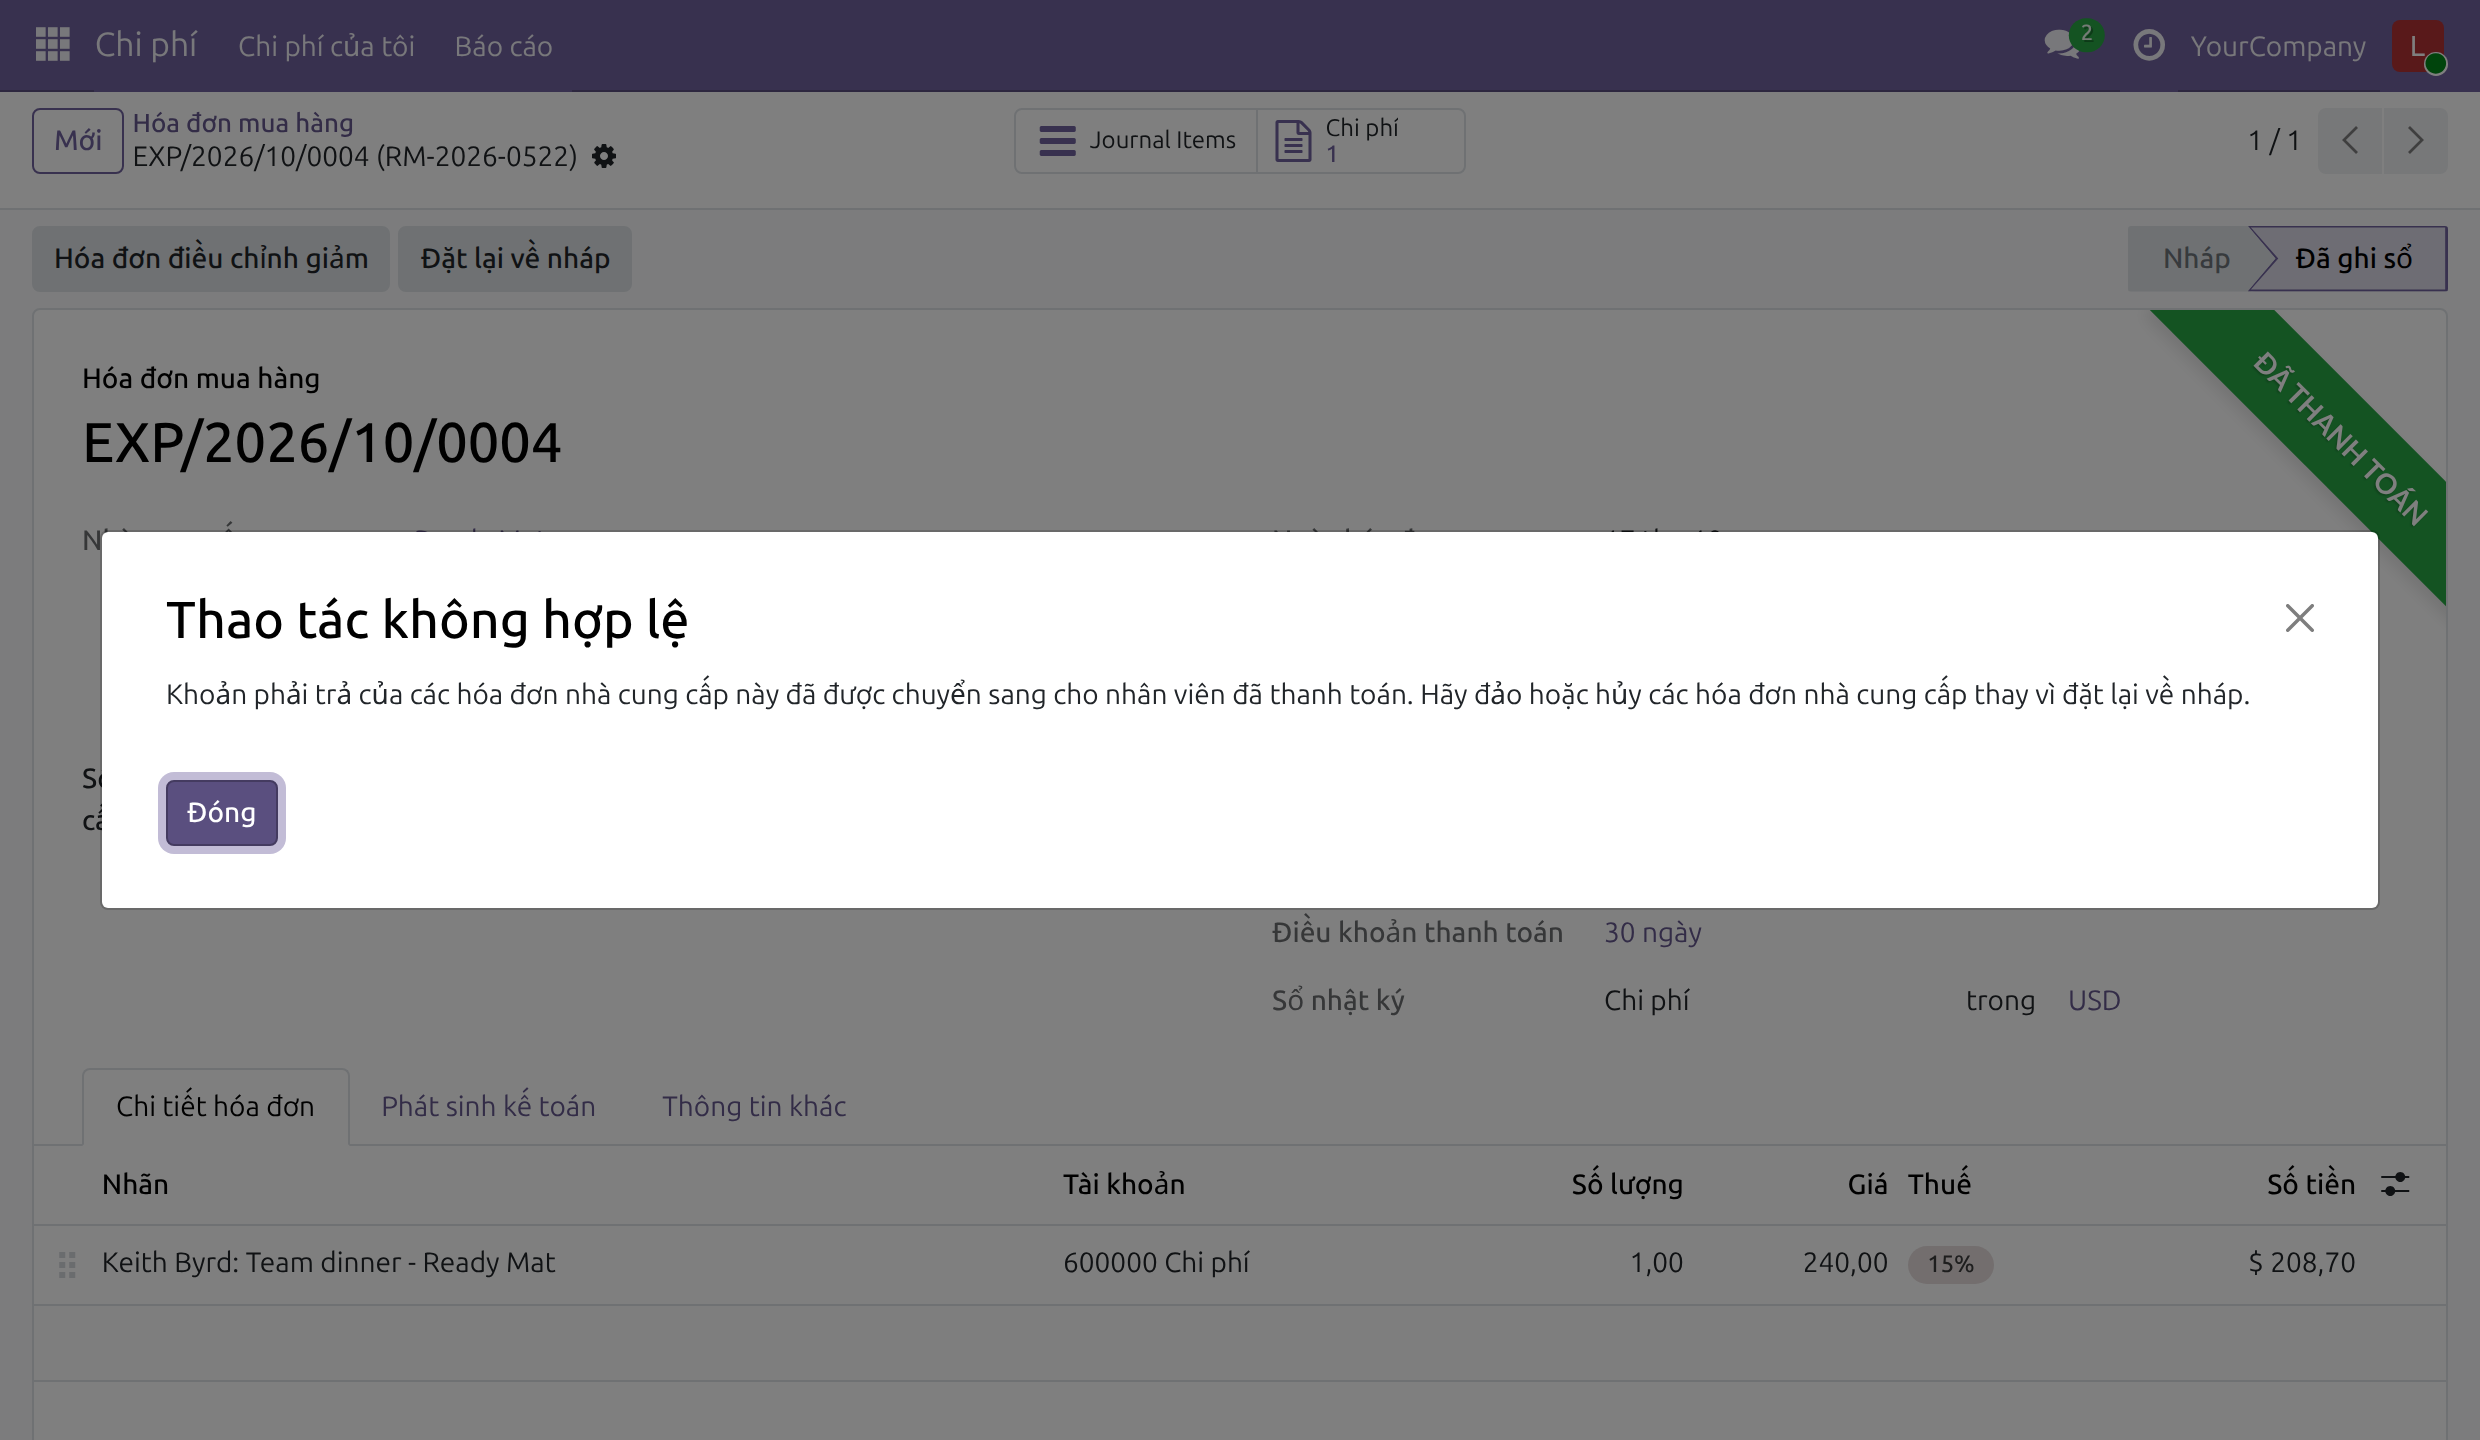
Task: Open column settings icon beside Số tiền
Action: [x=2395, y=1184]
